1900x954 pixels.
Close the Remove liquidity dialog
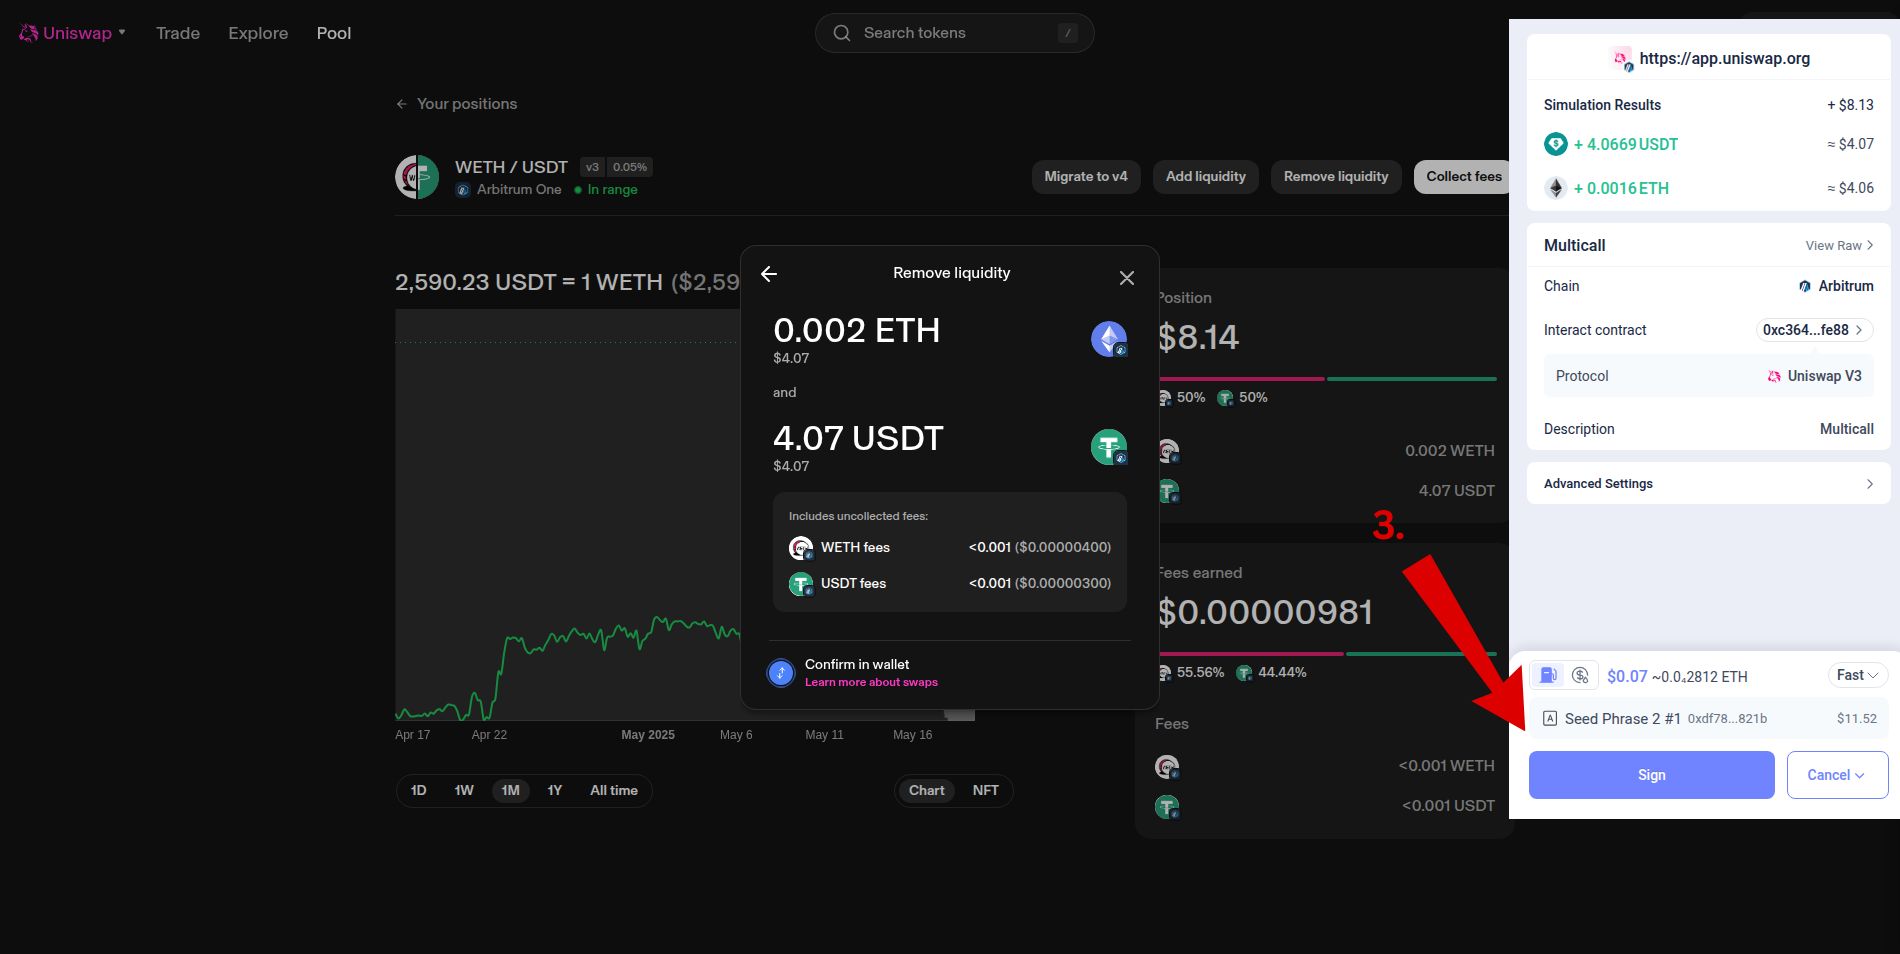point(1126,278)
